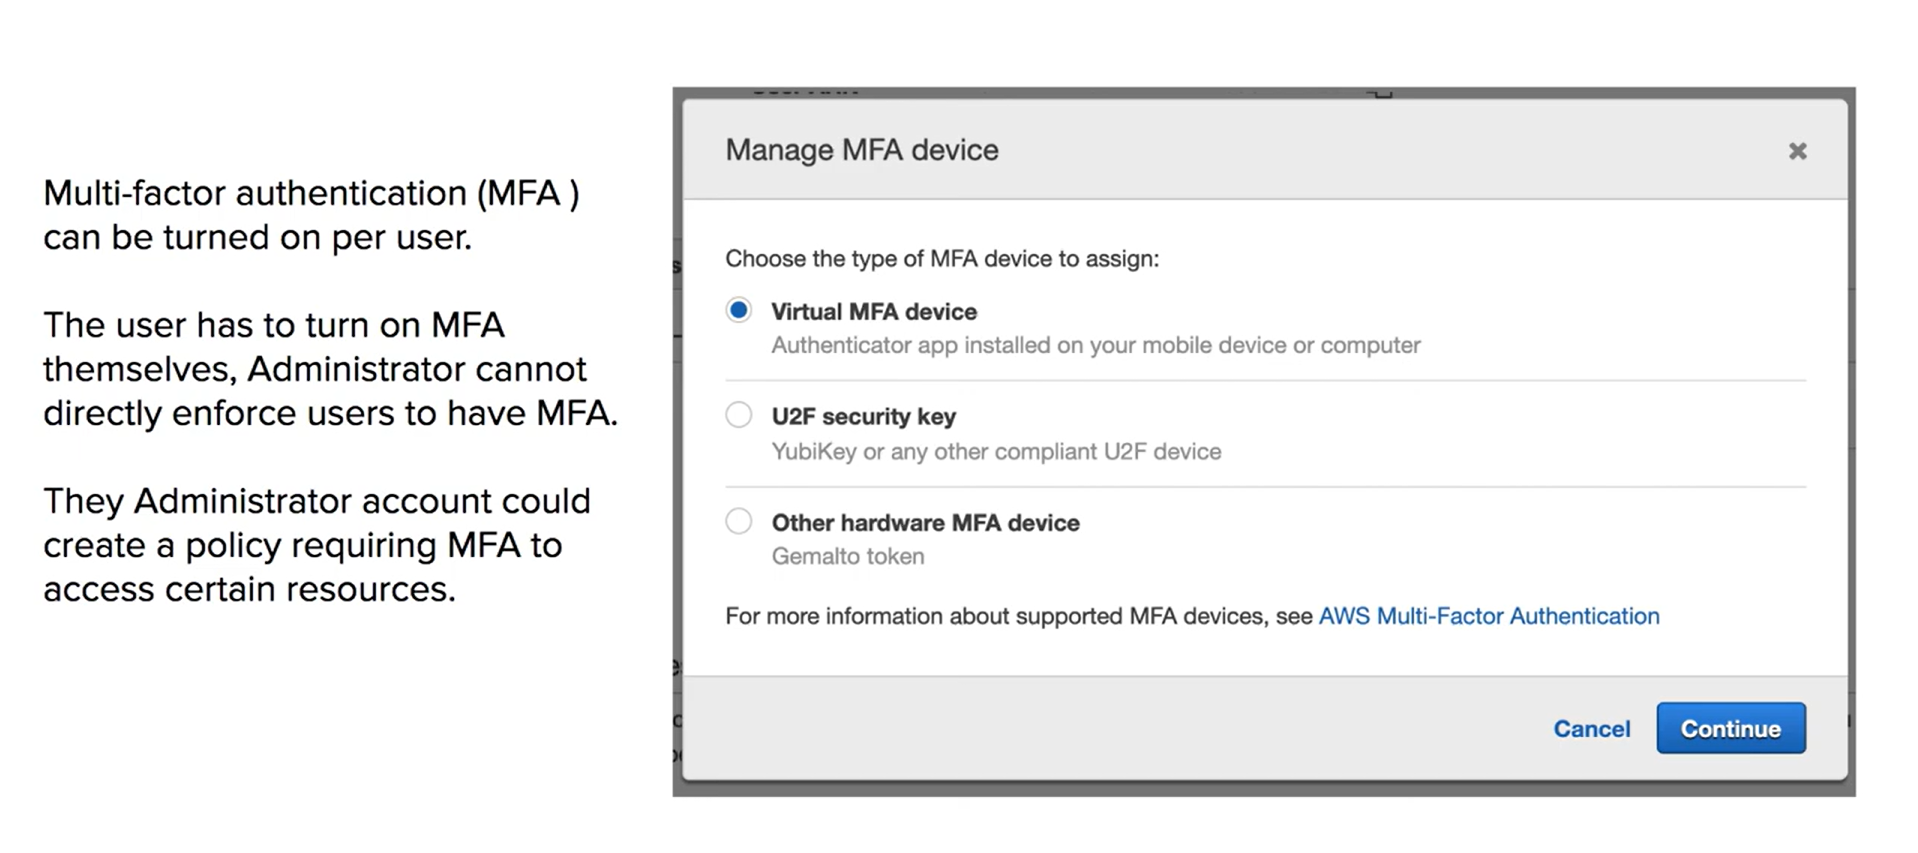This screenshot has width=1918, height=853.
Task: Click the 'Authenticator app installed' description text
Action: 1096,345
